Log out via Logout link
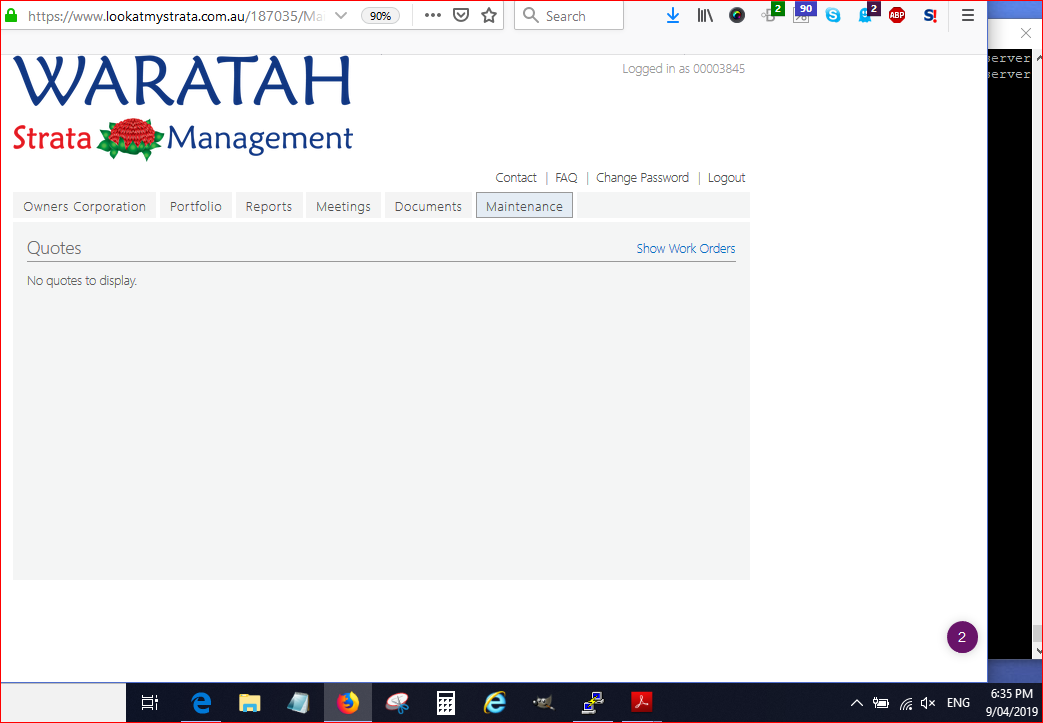This screenshot has width=1043, height=723. tap(726, 178)
